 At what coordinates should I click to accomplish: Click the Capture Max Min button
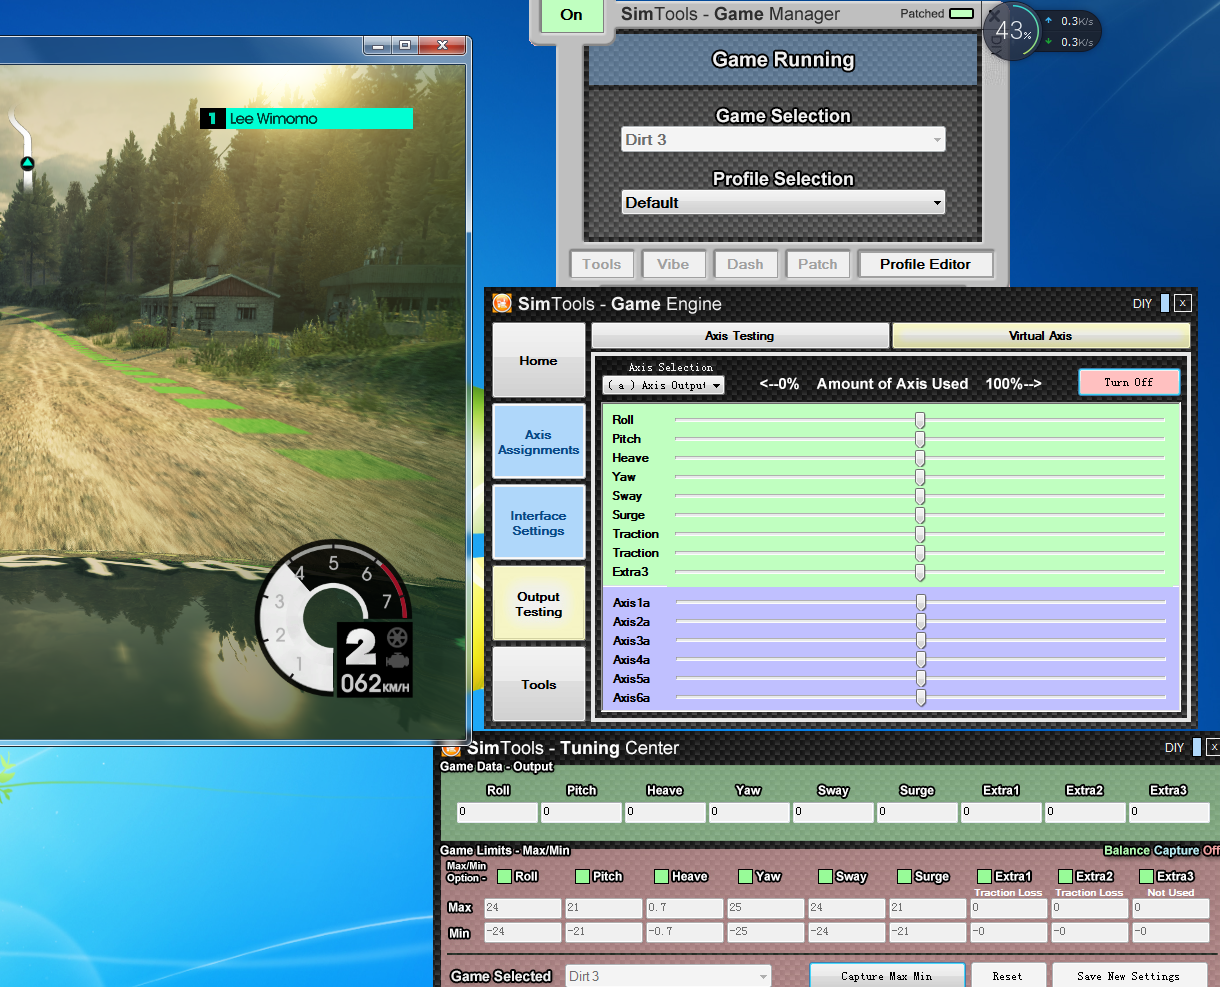pos(887,976)
